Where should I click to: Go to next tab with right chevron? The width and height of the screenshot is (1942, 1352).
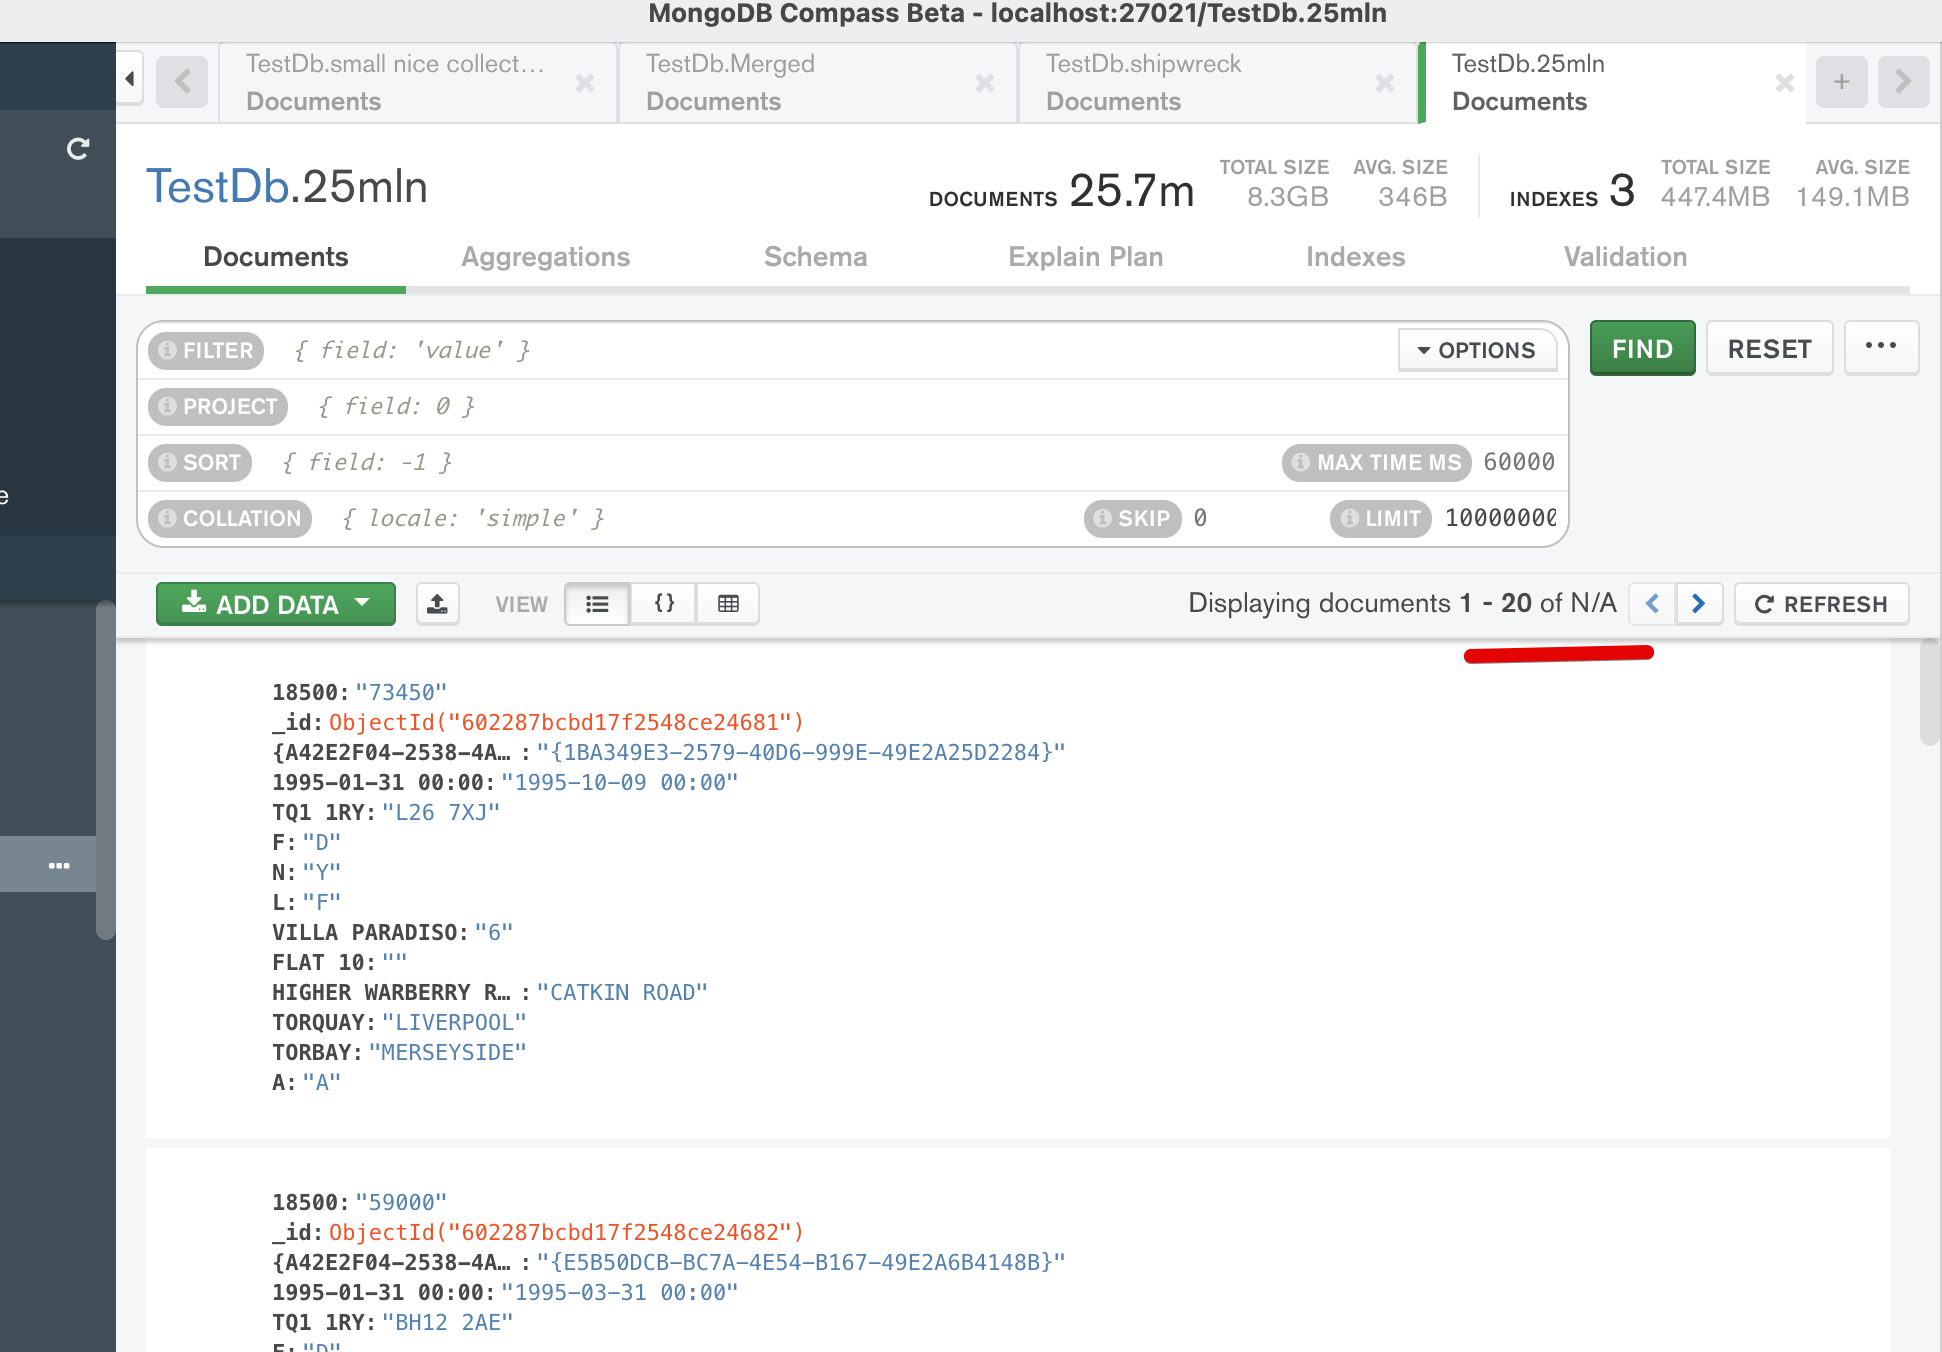coord(1903,81)
